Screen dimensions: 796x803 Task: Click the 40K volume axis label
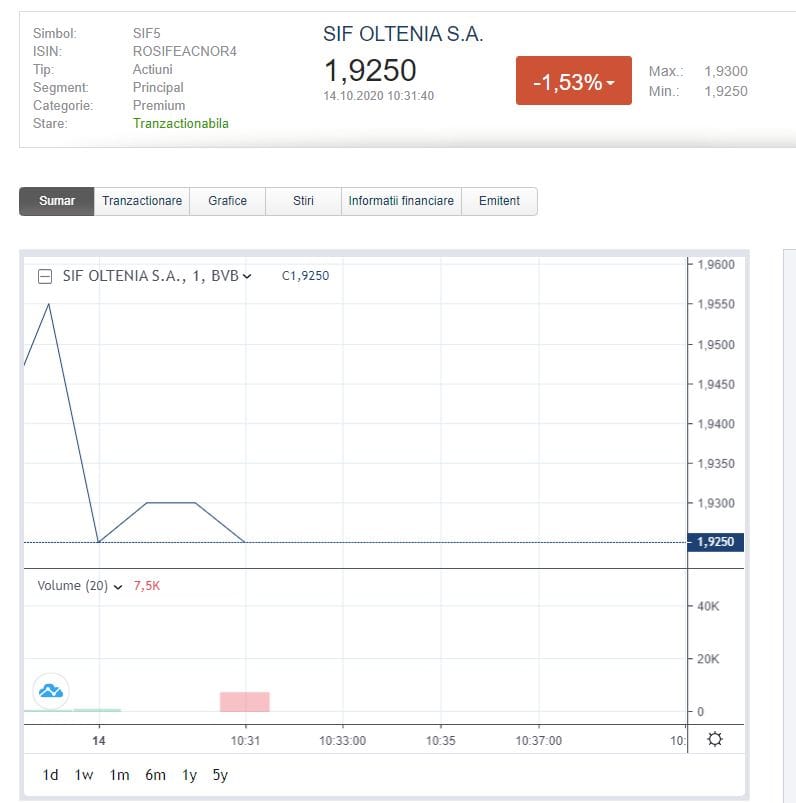[708, 606]
